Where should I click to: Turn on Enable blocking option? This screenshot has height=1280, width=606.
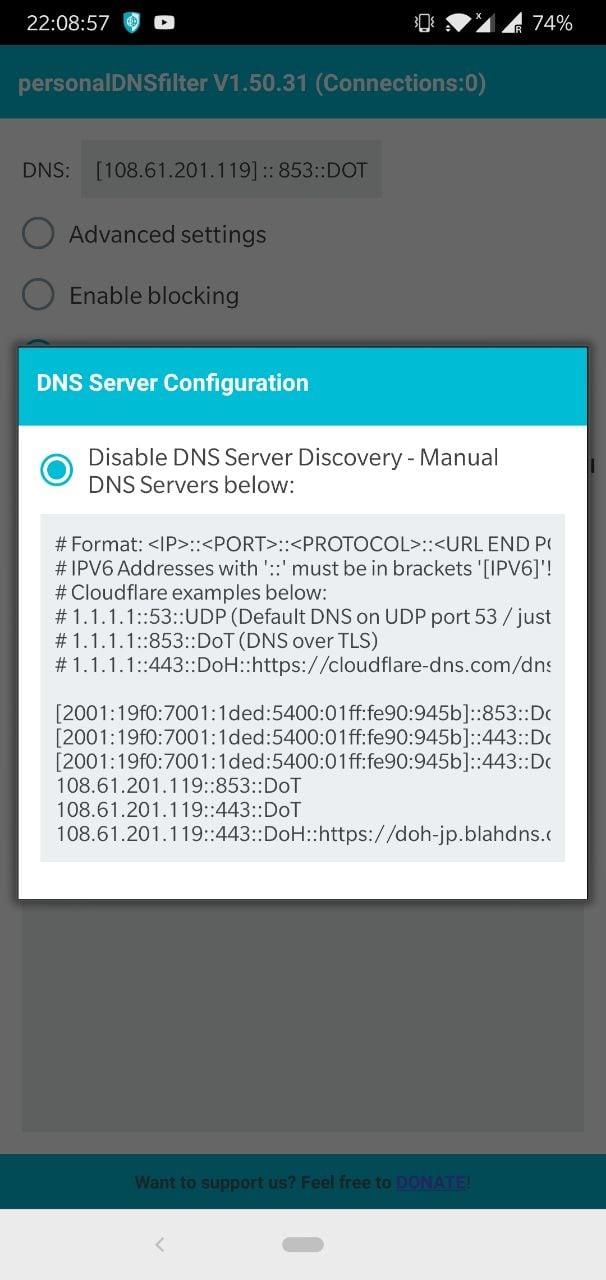click(x=38, y=295)
